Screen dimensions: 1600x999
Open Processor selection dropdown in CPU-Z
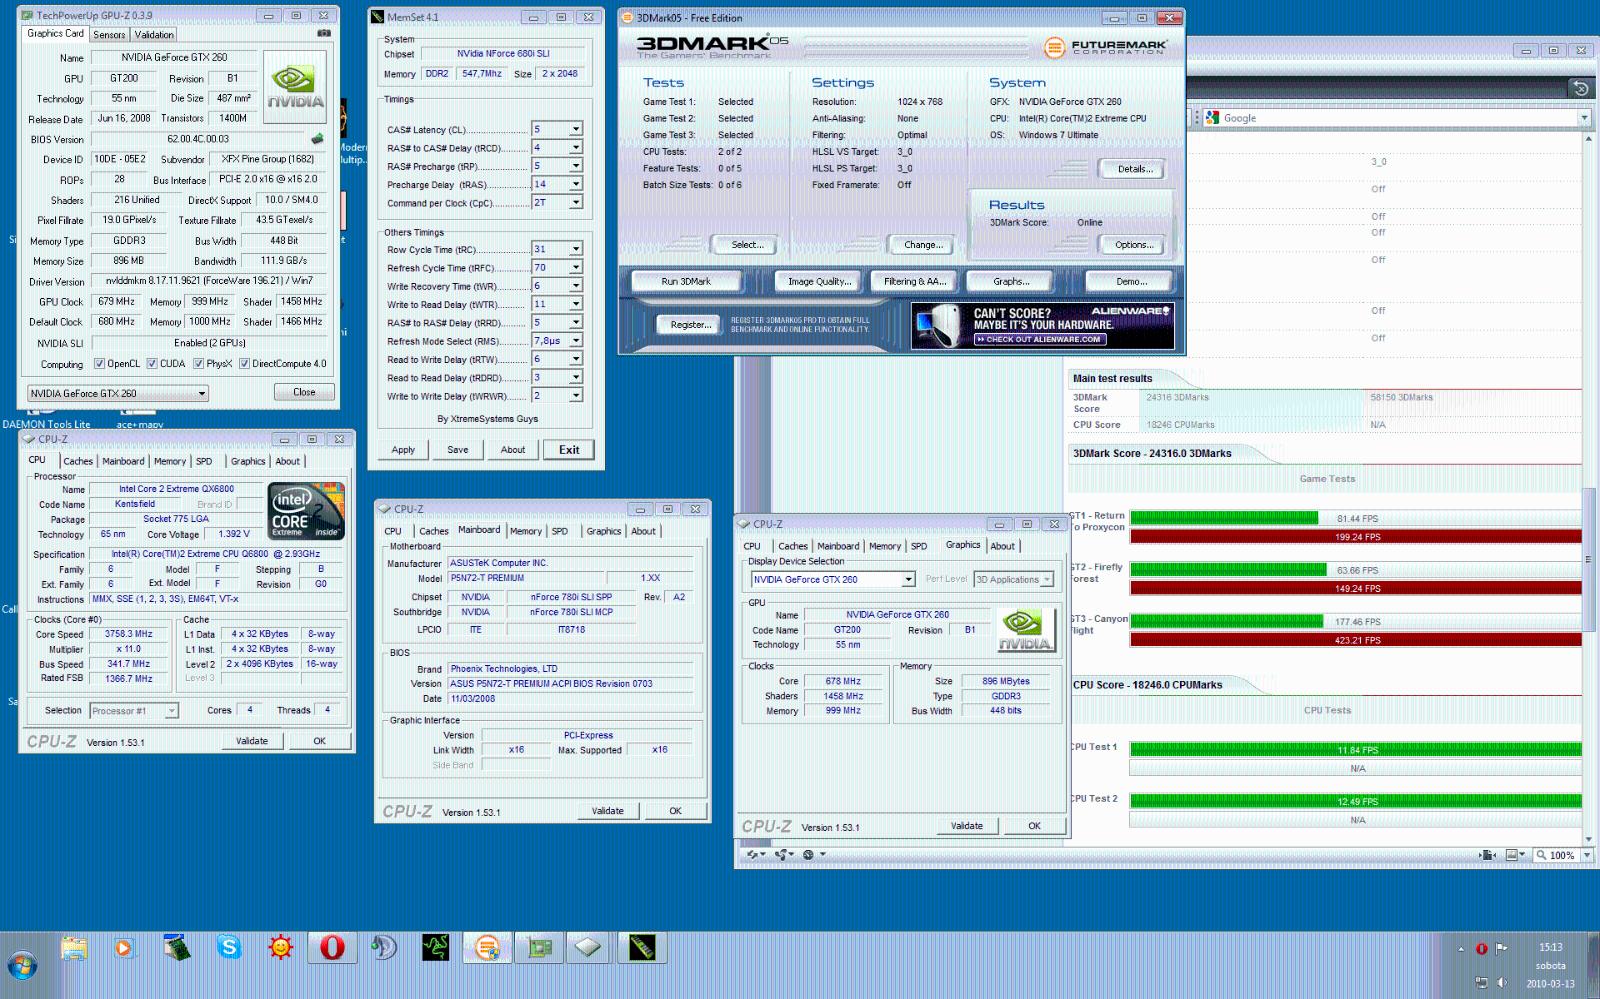134,711
